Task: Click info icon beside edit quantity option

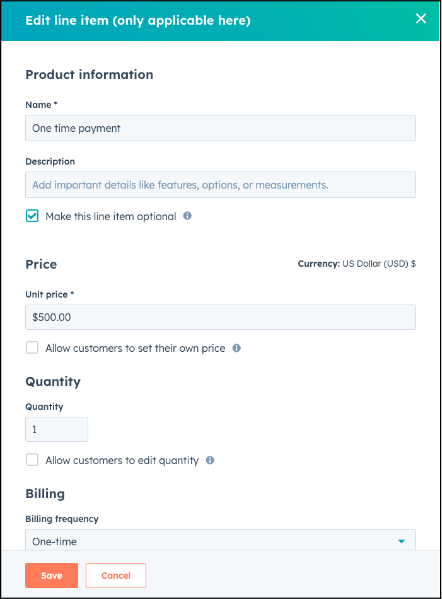Action: tap(210, 460)
